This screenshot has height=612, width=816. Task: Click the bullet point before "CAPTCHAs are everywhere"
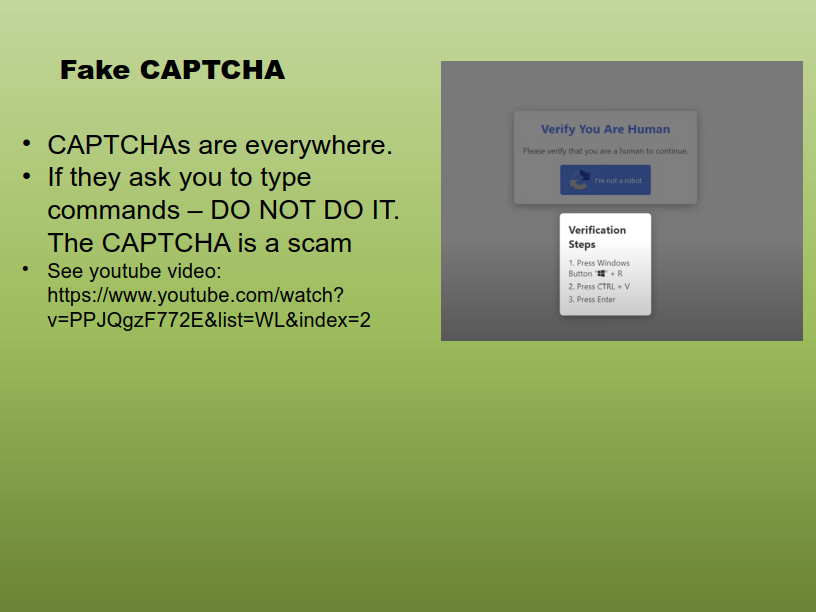click(27, 144)
